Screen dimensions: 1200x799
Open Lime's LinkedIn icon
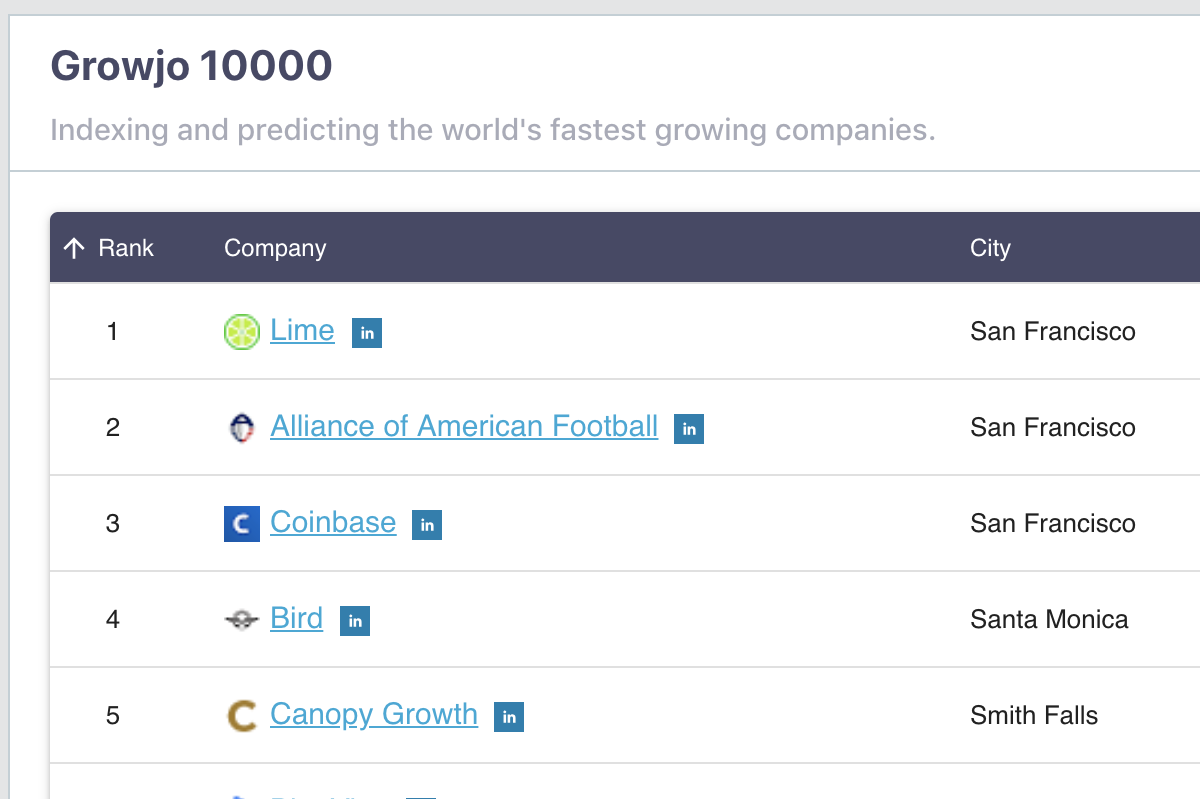click(x=367, y=333)
